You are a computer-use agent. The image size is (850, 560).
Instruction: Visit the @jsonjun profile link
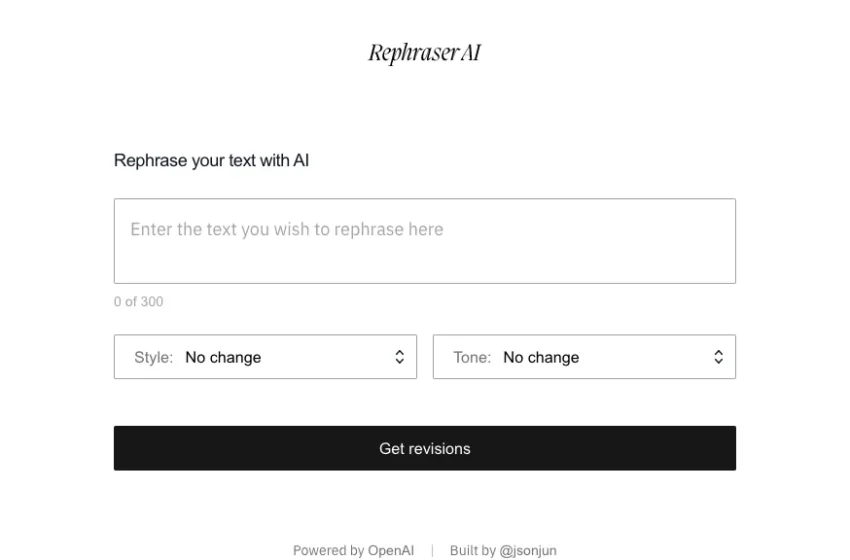coord(527,550)
